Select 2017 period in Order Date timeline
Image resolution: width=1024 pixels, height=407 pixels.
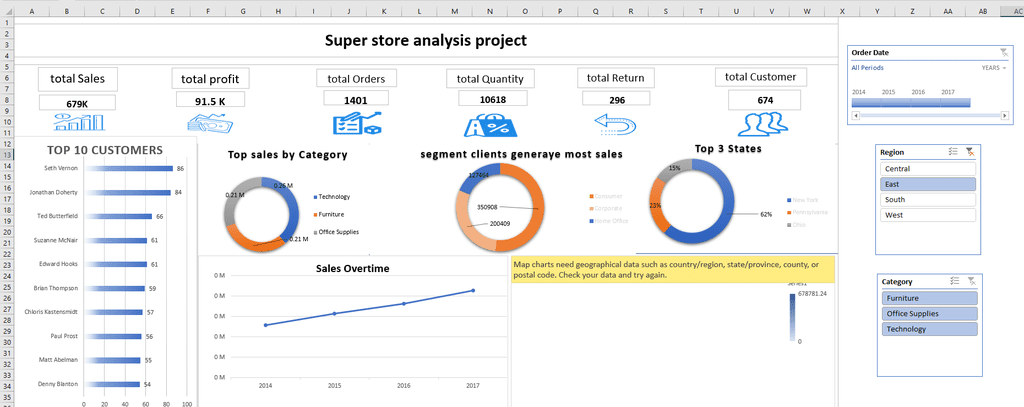pos(955,103)
